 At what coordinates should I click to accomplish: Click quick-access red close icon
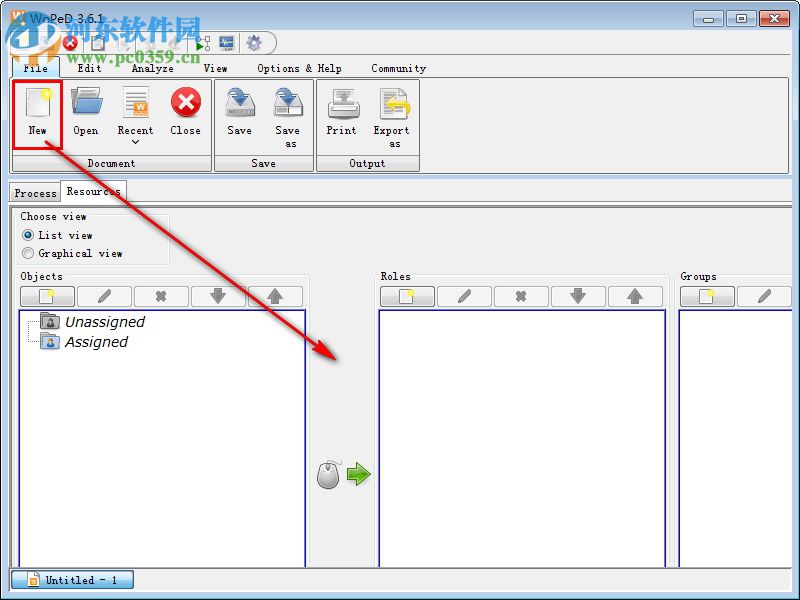70,43
